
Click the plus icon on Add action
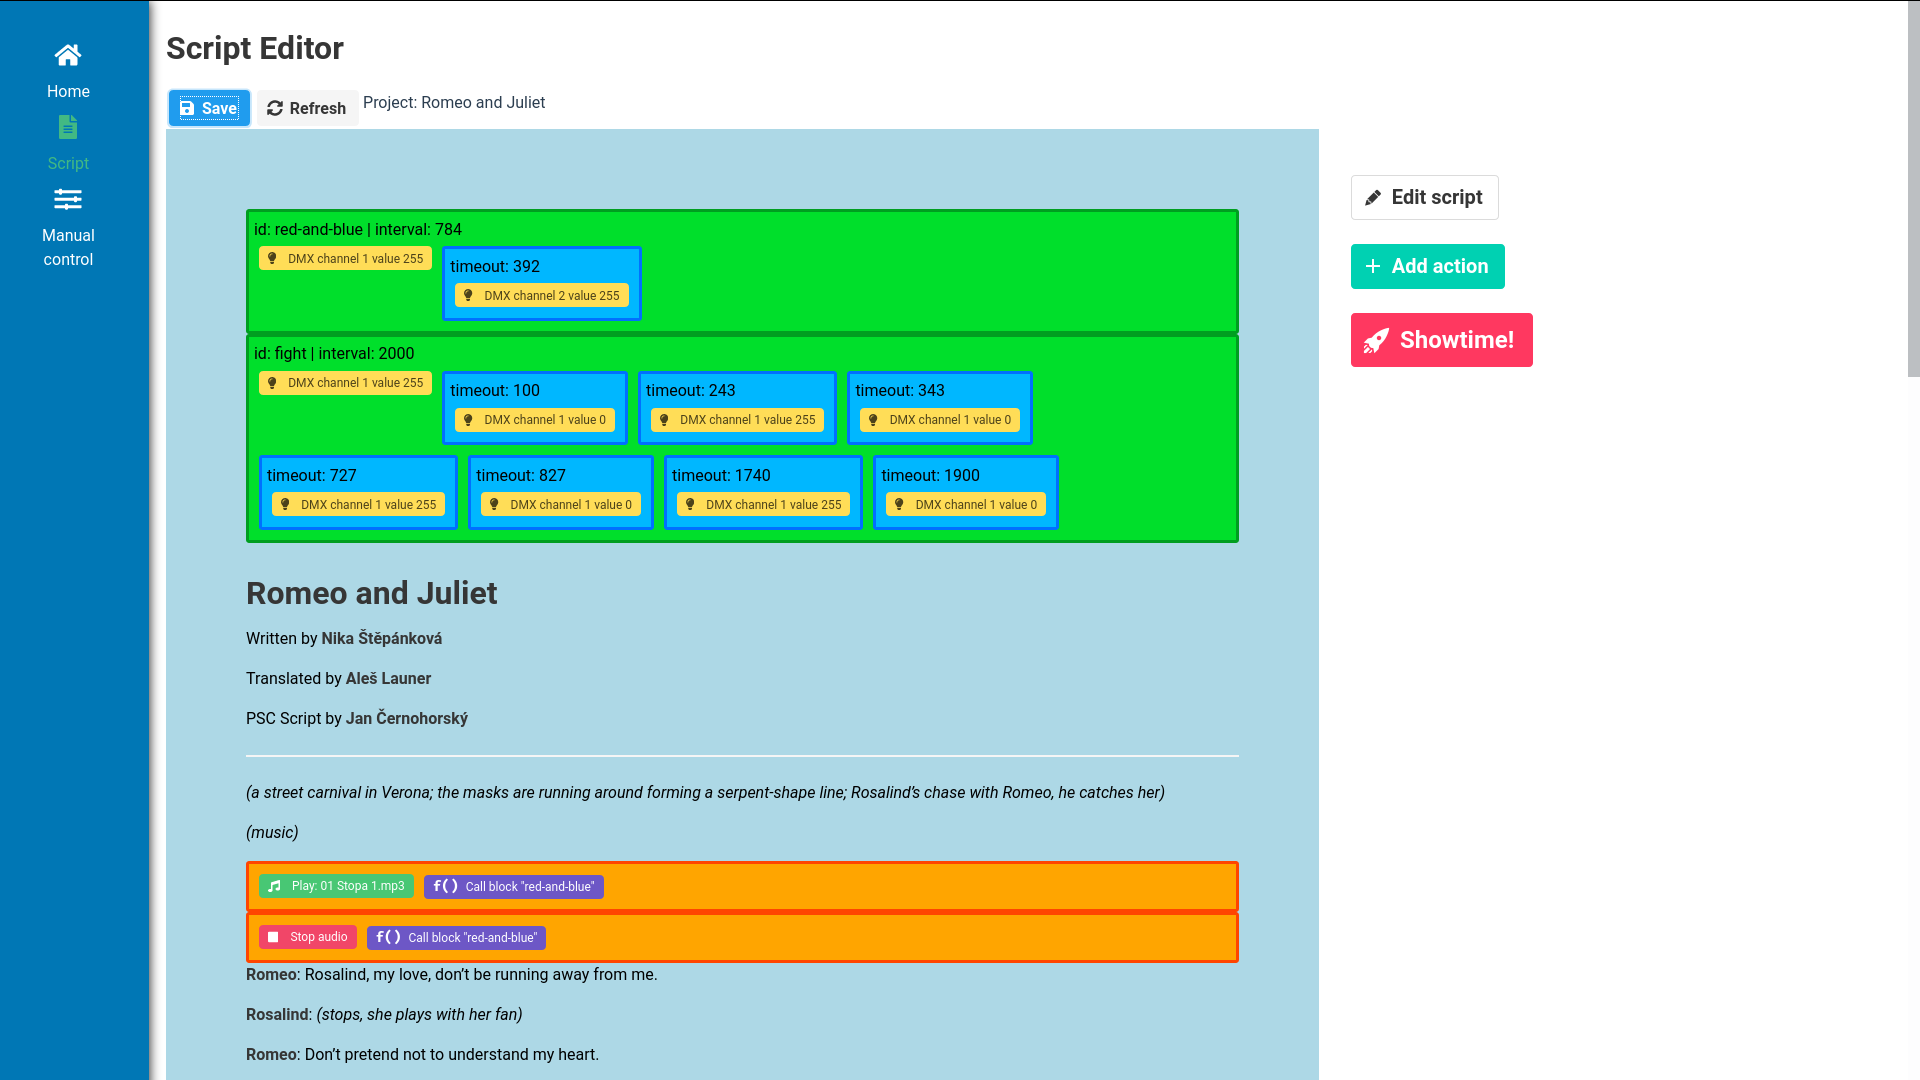click(x=1371, y=266)
